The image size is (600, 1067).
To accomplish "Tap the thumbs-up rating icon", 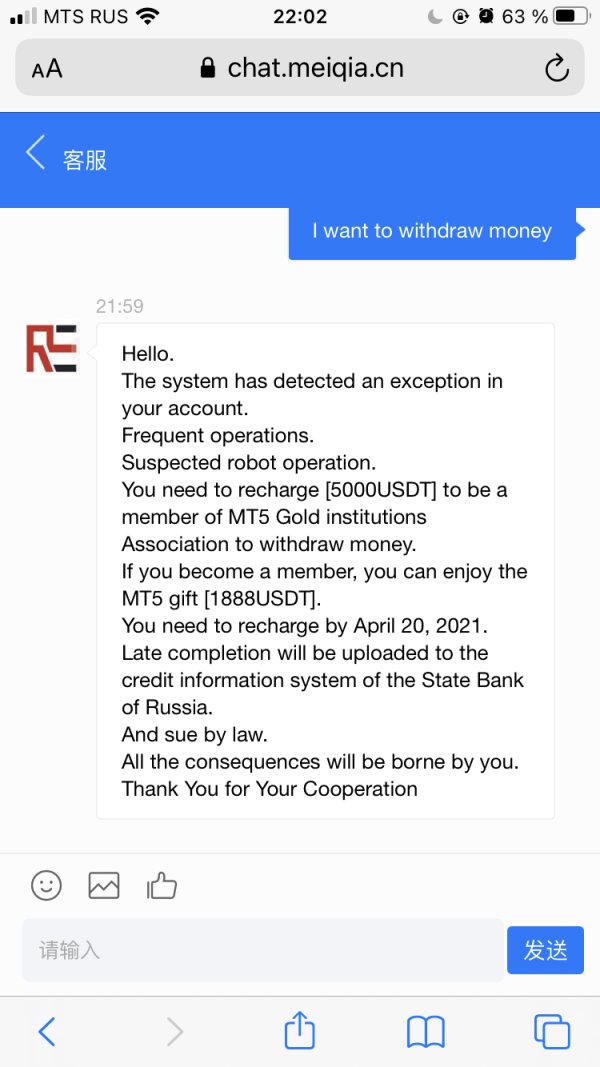I will tap(162, 885).
